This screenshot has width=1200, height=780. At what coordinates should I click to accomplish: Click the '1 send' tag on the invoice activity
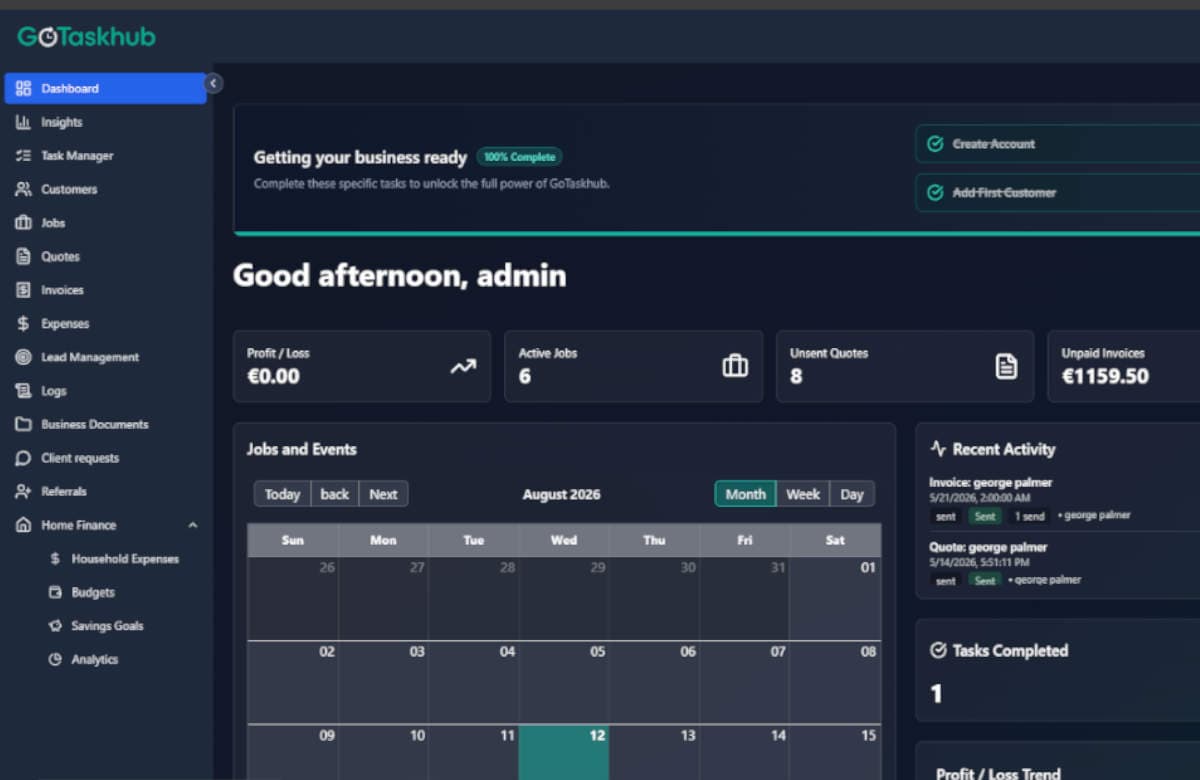[x=1029, y=516]
